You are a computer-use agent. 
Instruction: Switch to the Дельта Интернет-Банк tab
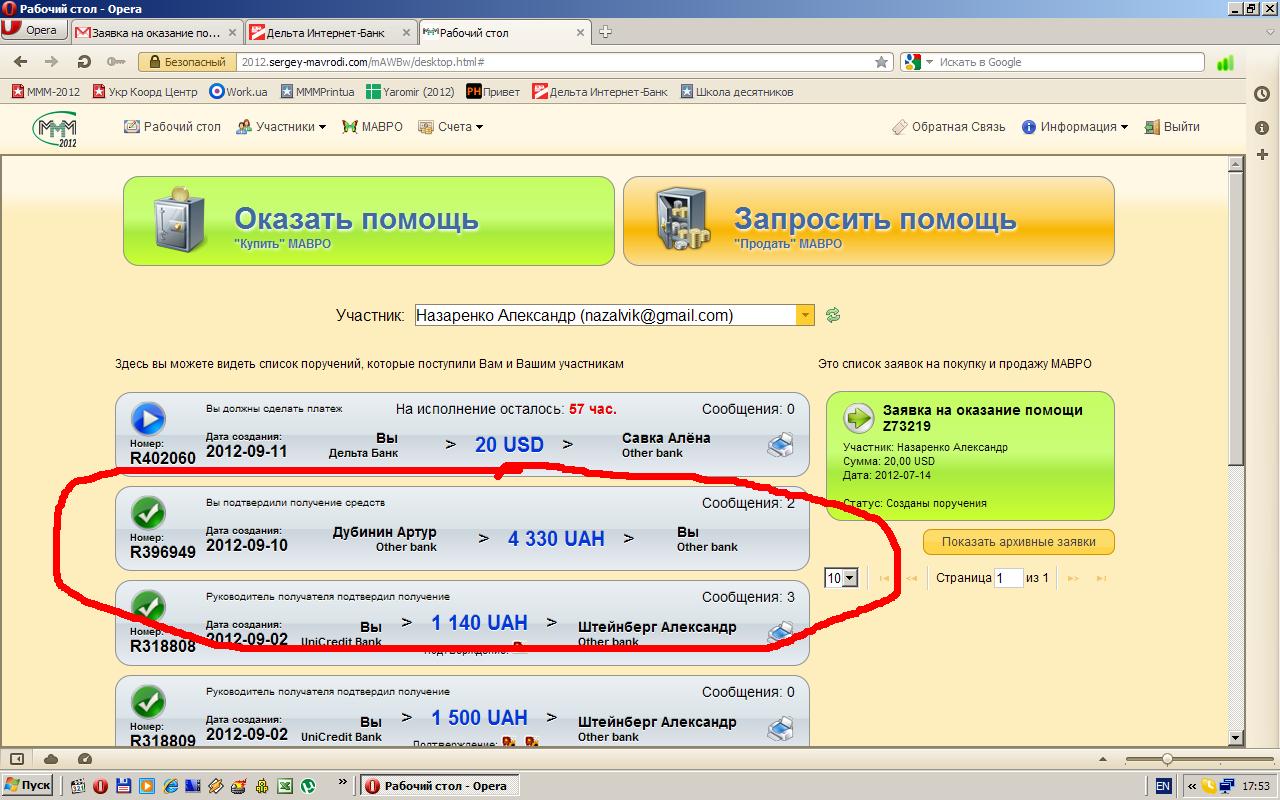330,32
